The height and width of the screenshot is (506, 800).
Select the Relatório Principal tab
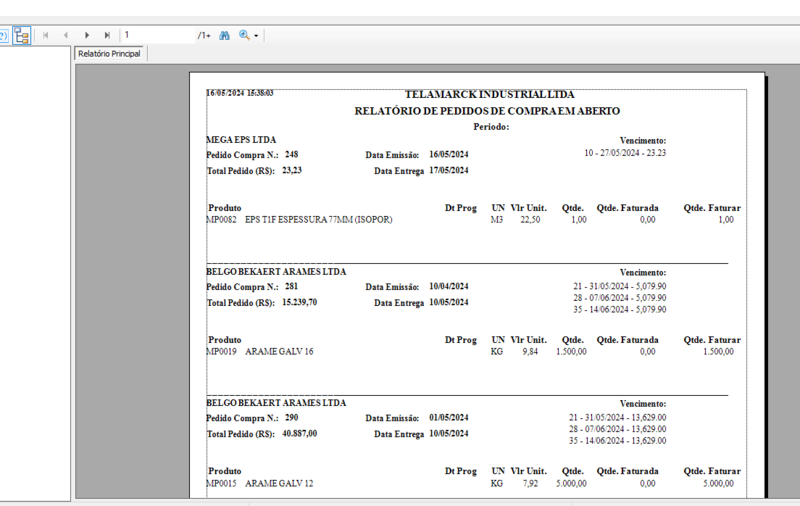click(x=109, y=54)
